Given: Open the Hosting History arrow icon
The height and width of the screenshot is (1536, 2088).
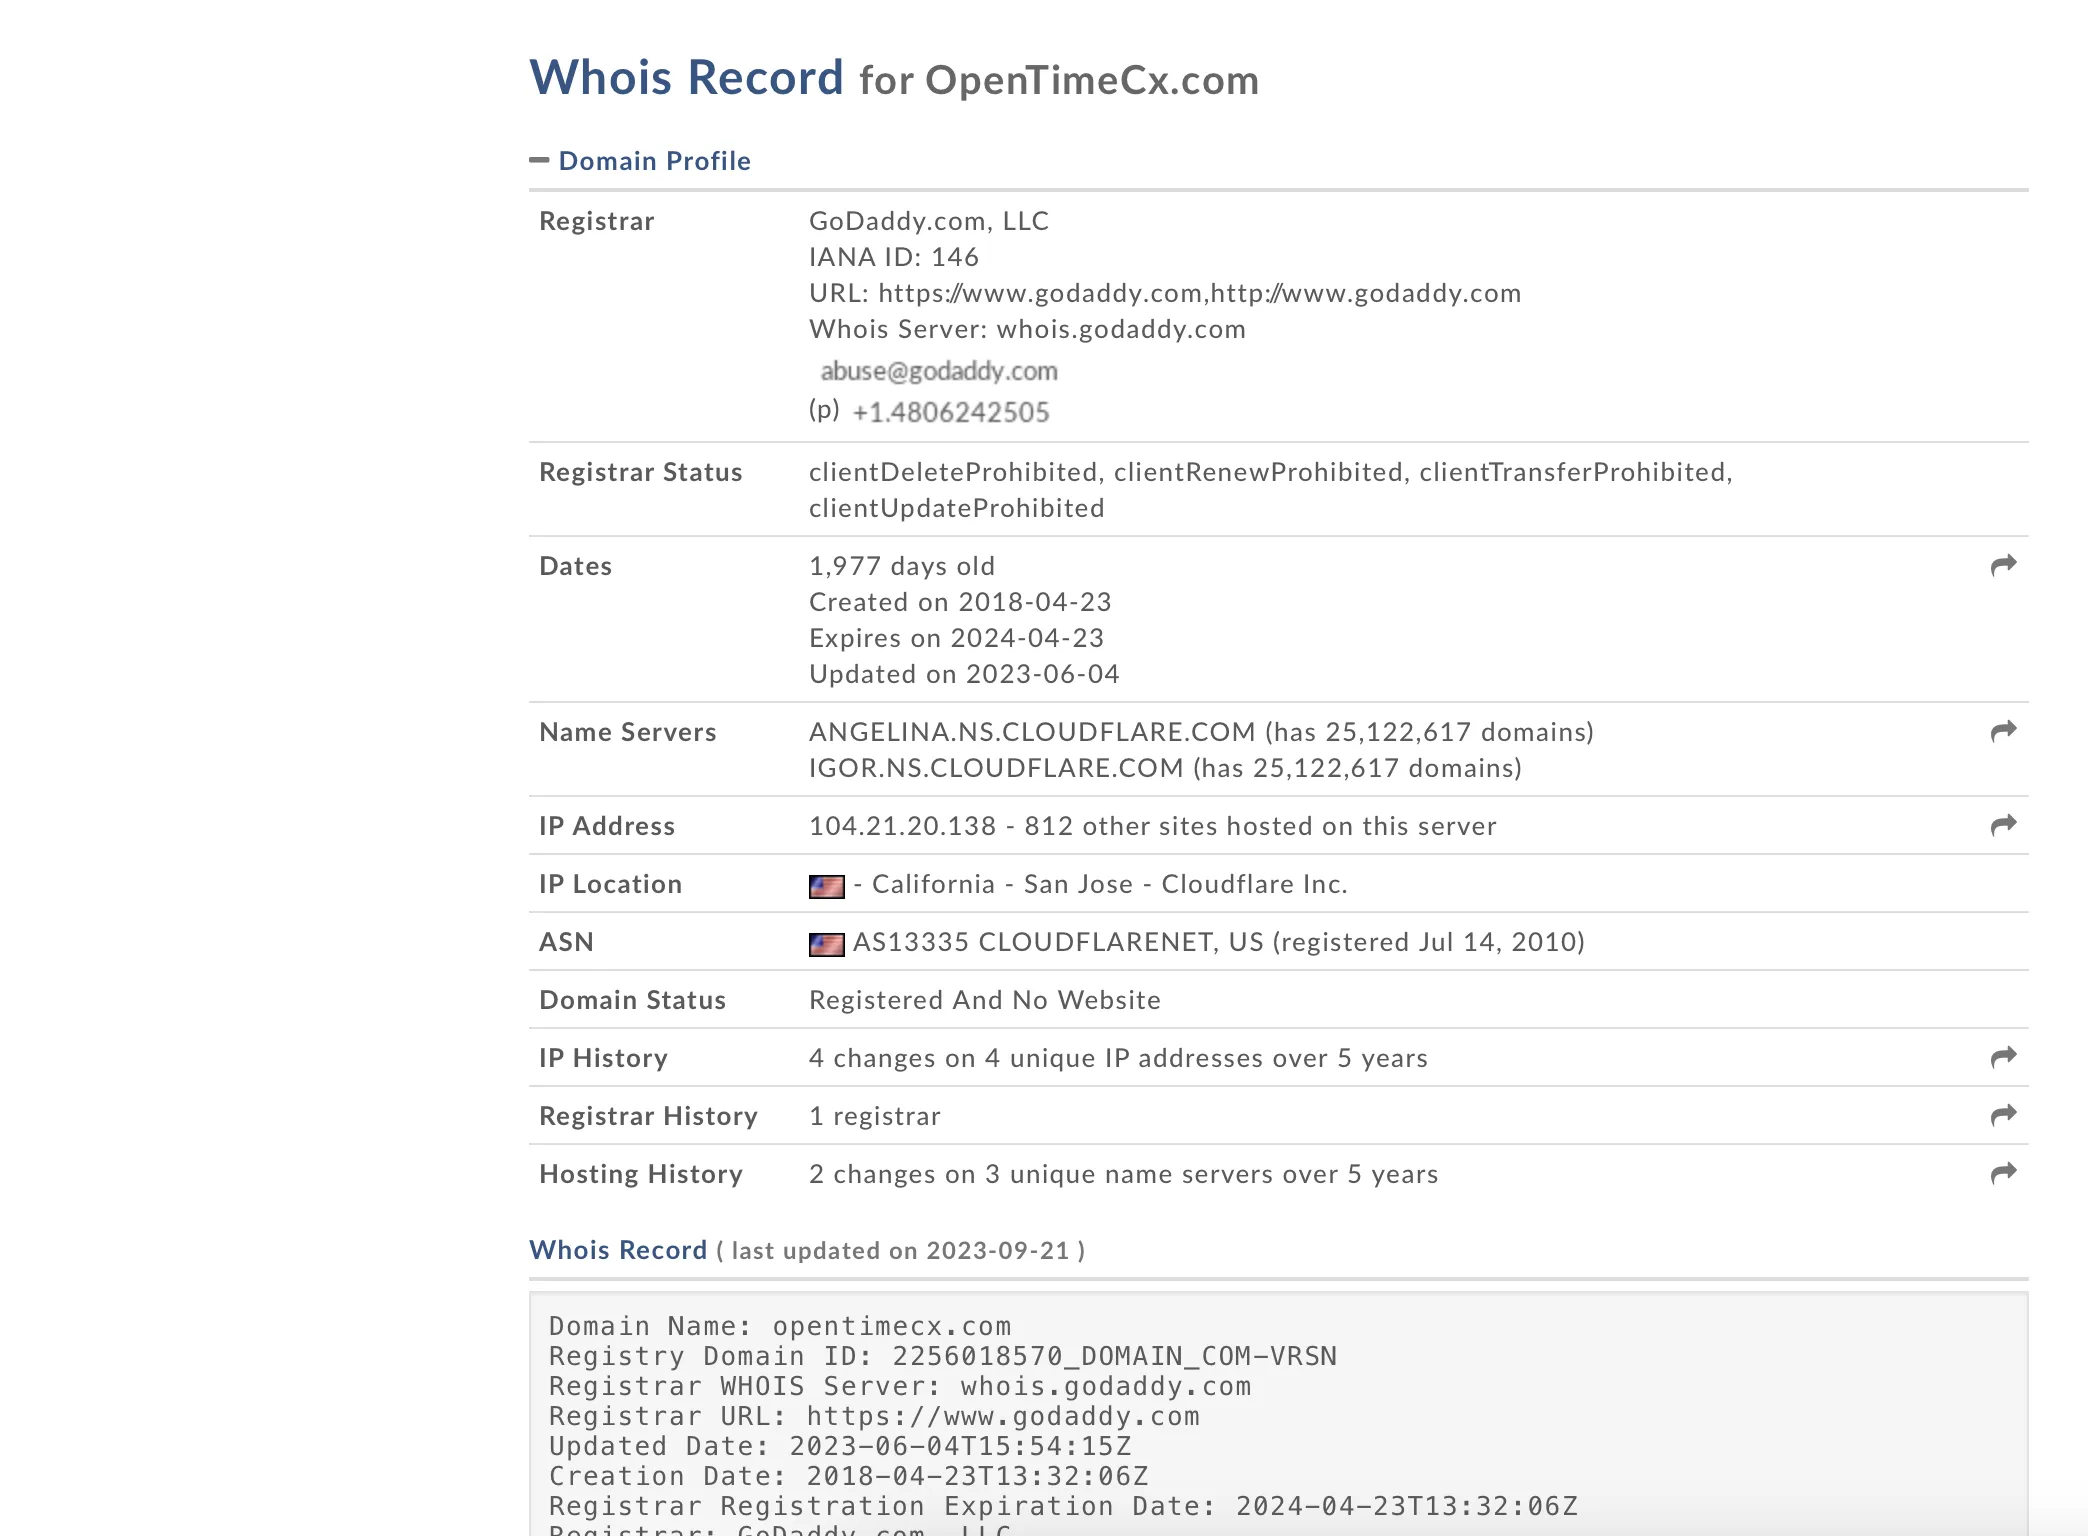Looking at the screenshot, I should tap(2003, 1174).
